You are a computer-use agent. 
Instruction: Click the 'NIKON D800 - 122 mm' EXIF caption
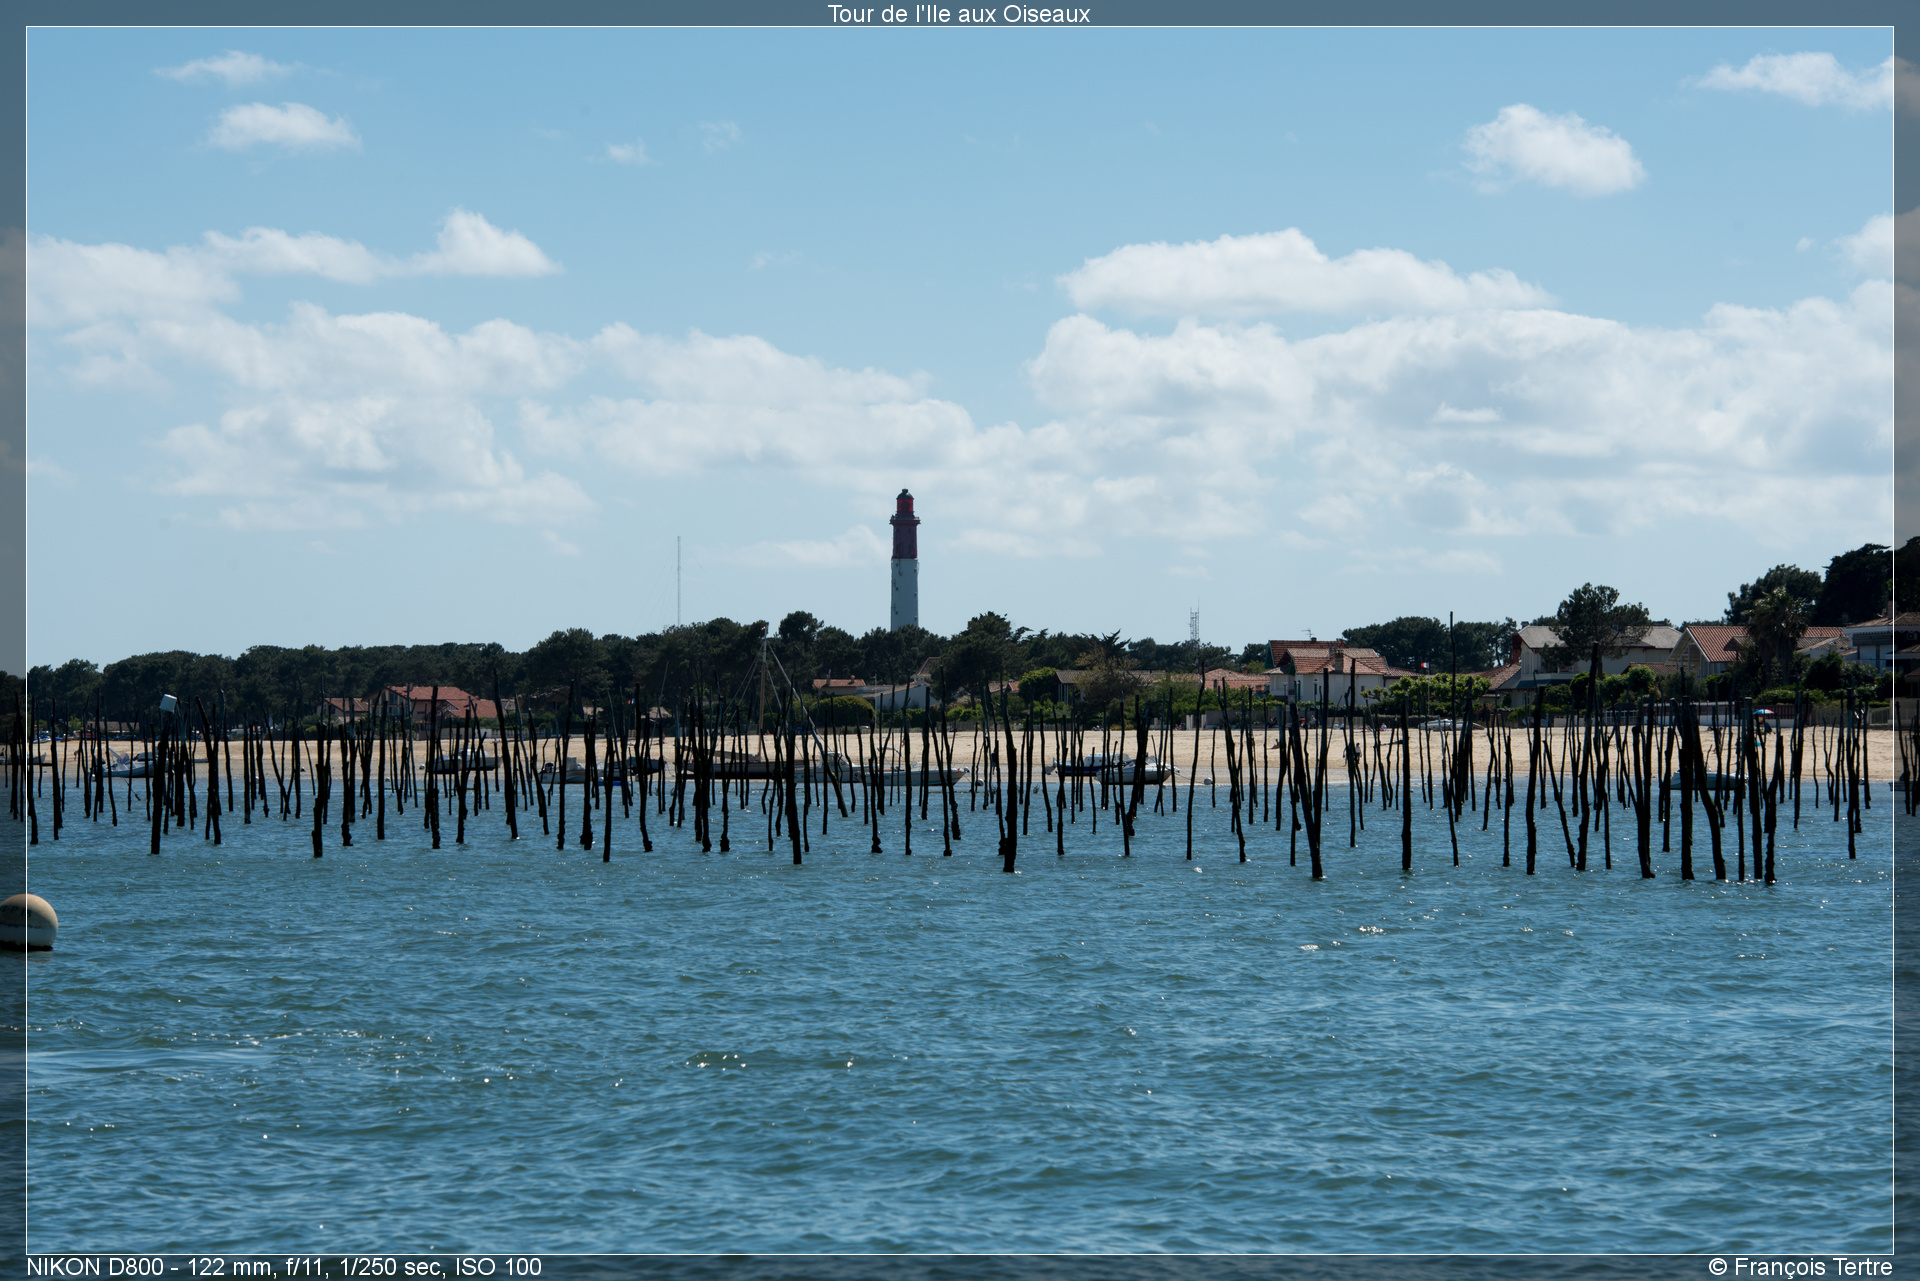click(284, 1267)
